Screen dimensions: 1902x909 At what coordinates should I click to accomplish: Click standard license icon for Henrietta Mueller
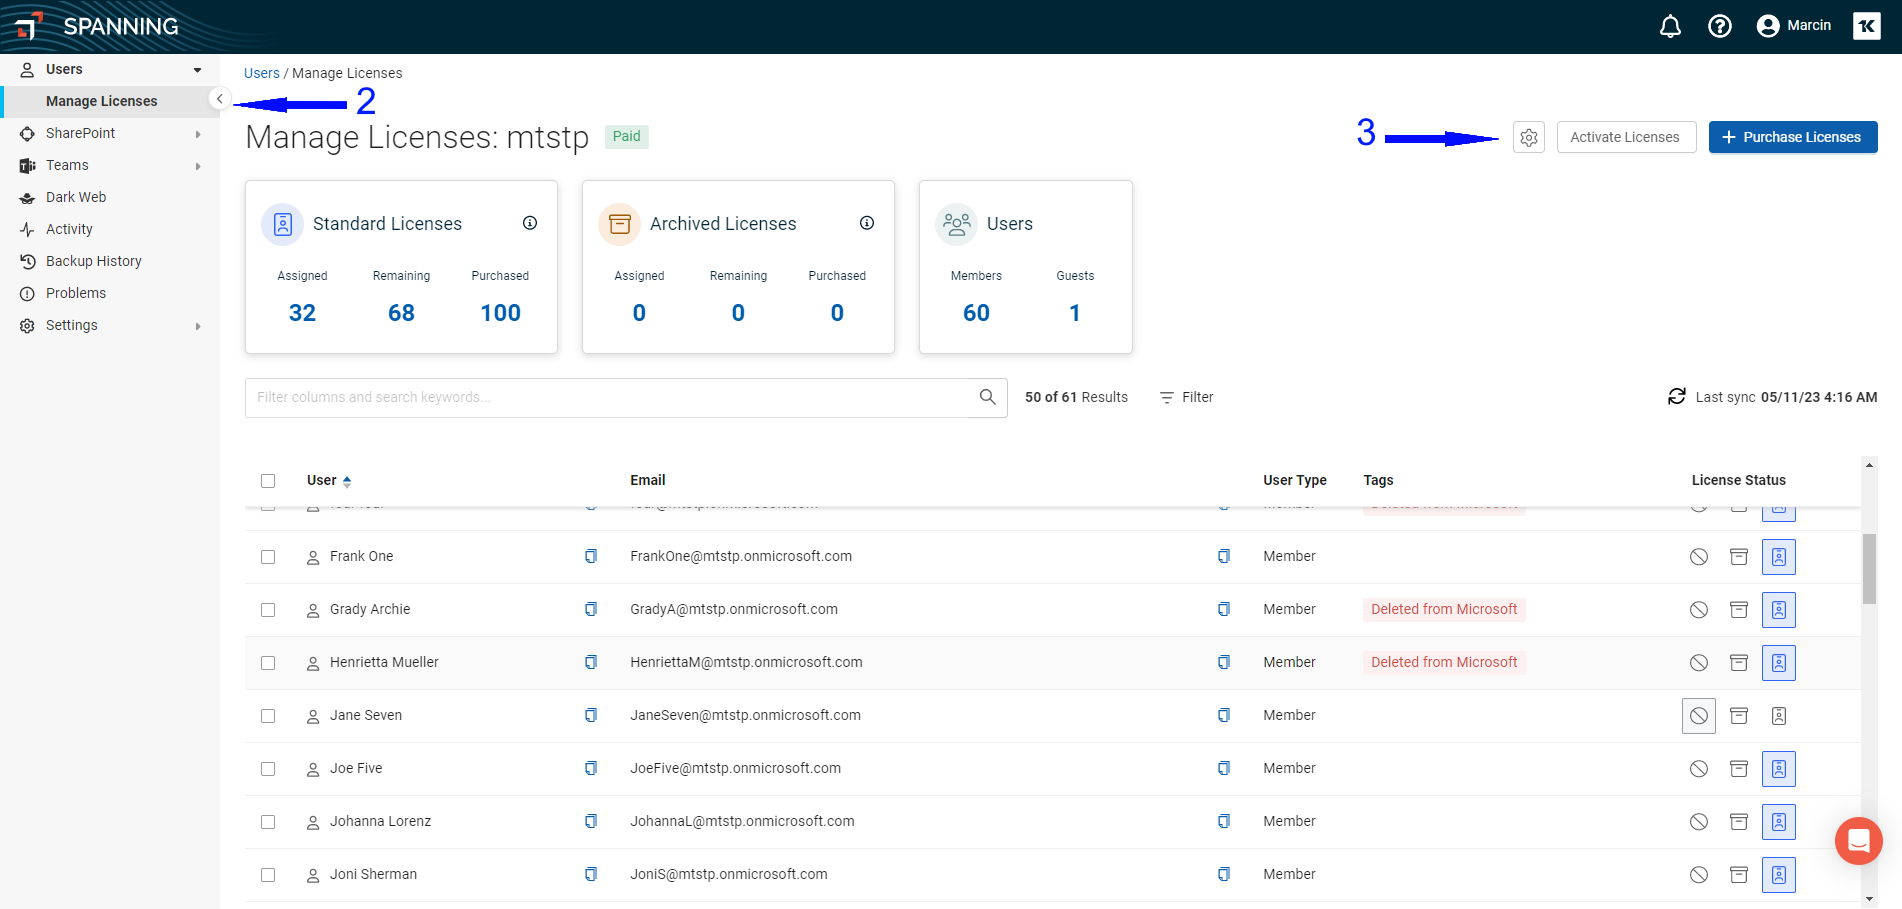pyautogui.click(x=1779, y=663)
